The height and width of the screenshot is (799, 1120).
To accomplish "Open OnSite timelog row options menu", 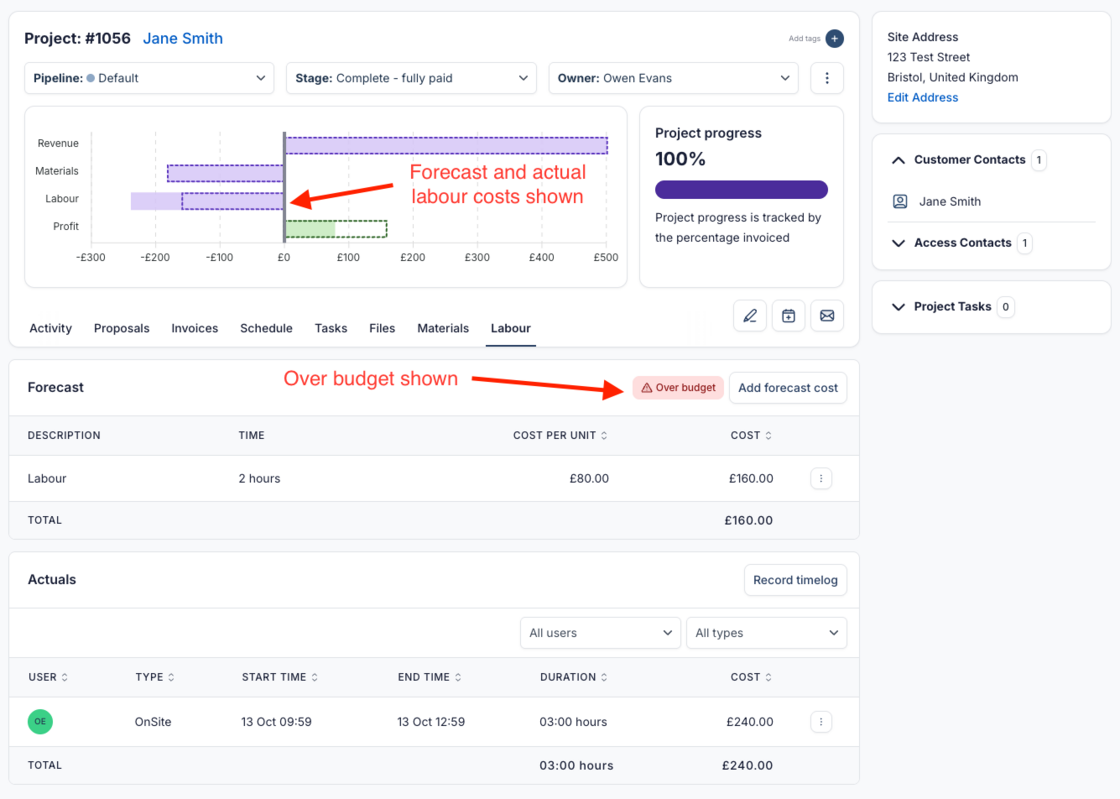I will (x=821, y=722).
